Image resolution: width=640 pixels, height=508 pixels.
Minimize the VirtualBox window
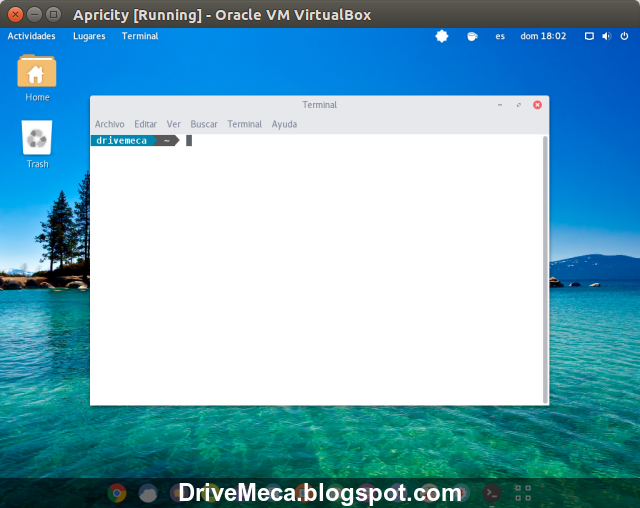tap(34, 15)
